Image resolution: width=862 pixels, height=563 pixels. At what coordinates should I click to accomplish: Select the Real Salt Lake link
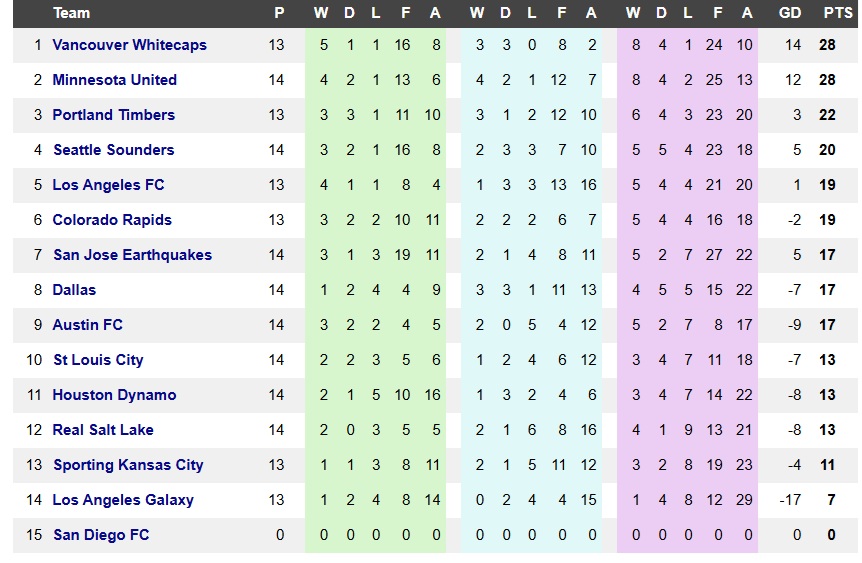103,430
